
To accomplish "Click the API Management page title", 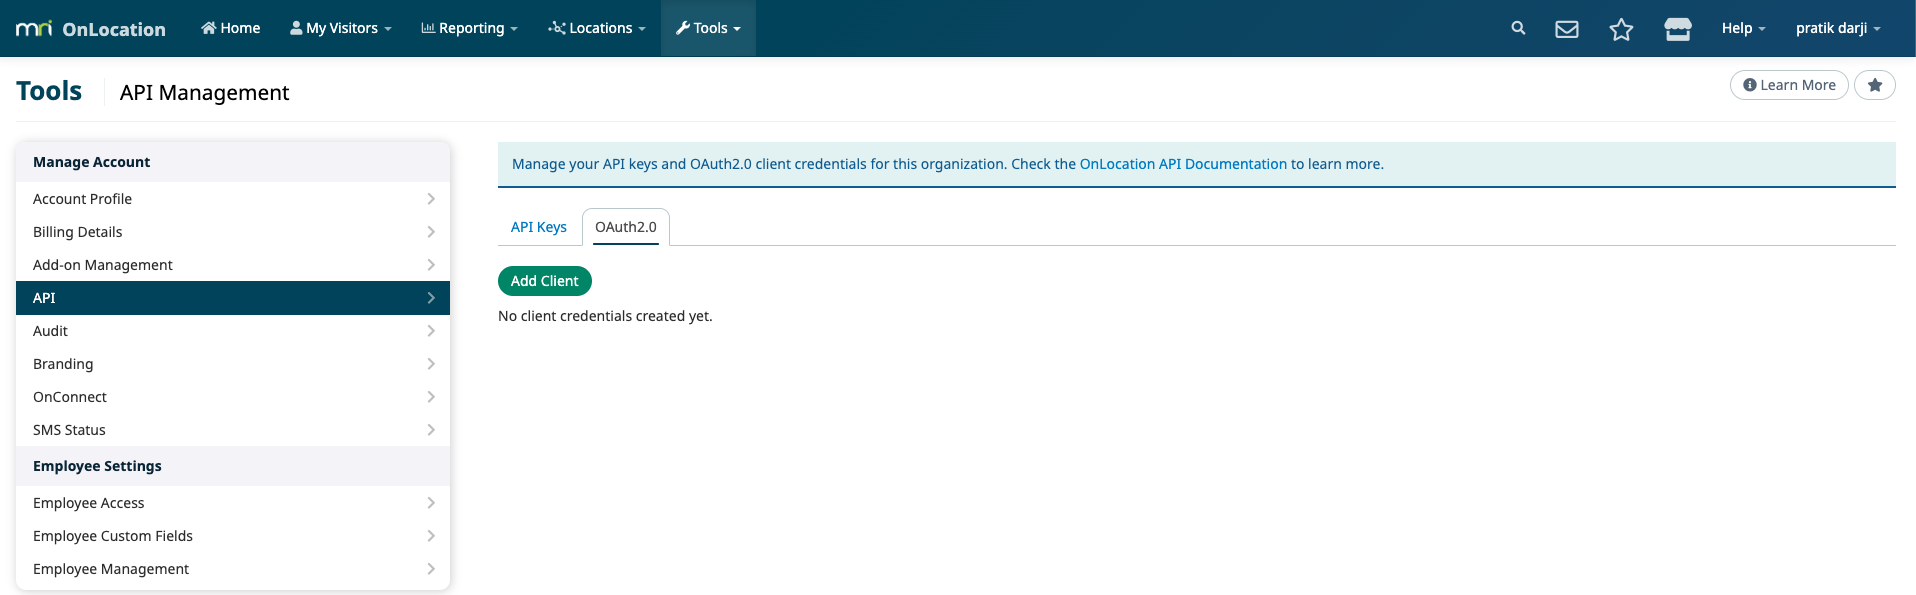I will click(204, 93).
